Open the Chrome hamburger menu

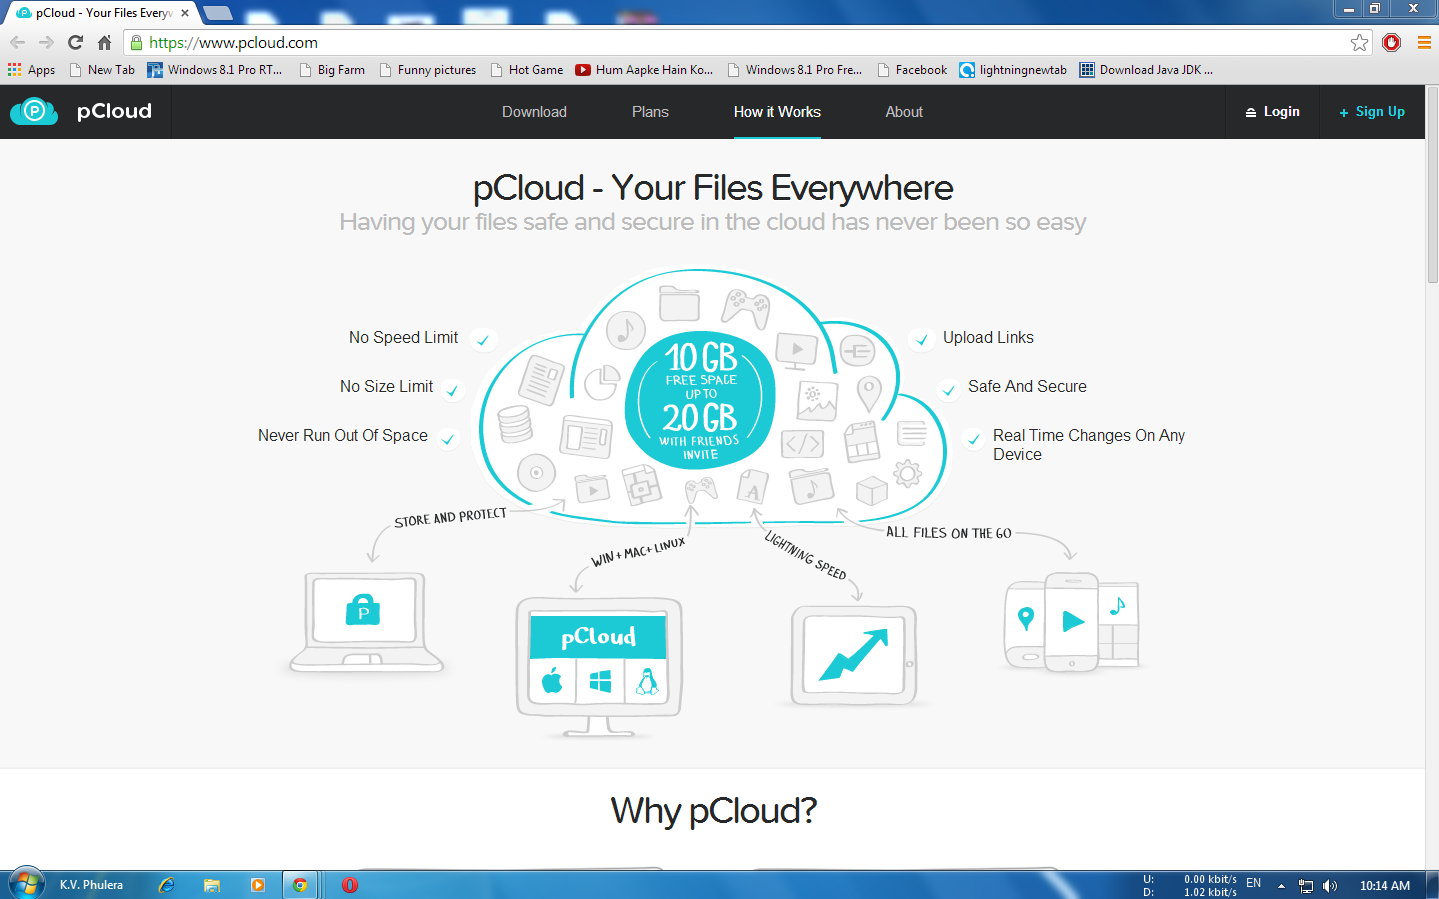coord(1424,43)
